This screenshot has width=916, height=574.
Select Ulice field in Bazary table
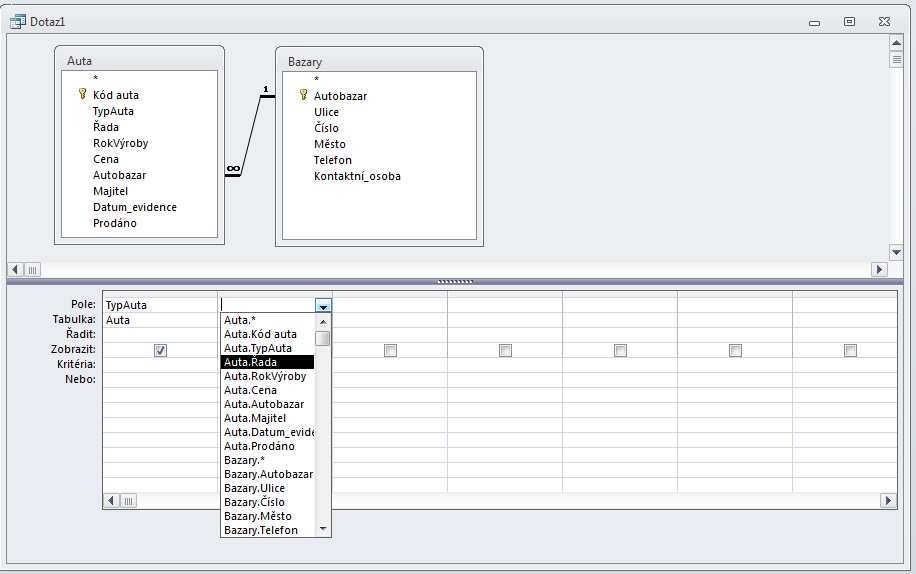coord(326,112)
